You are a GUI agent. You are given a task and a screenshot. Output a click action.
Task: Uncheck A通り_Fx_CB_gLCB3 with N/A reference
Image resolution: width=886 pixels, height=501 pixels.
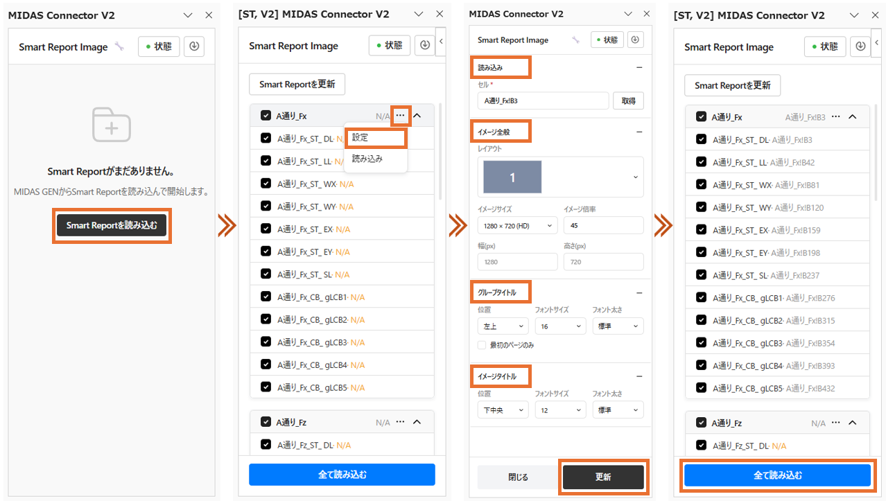(x=266, y=341)
